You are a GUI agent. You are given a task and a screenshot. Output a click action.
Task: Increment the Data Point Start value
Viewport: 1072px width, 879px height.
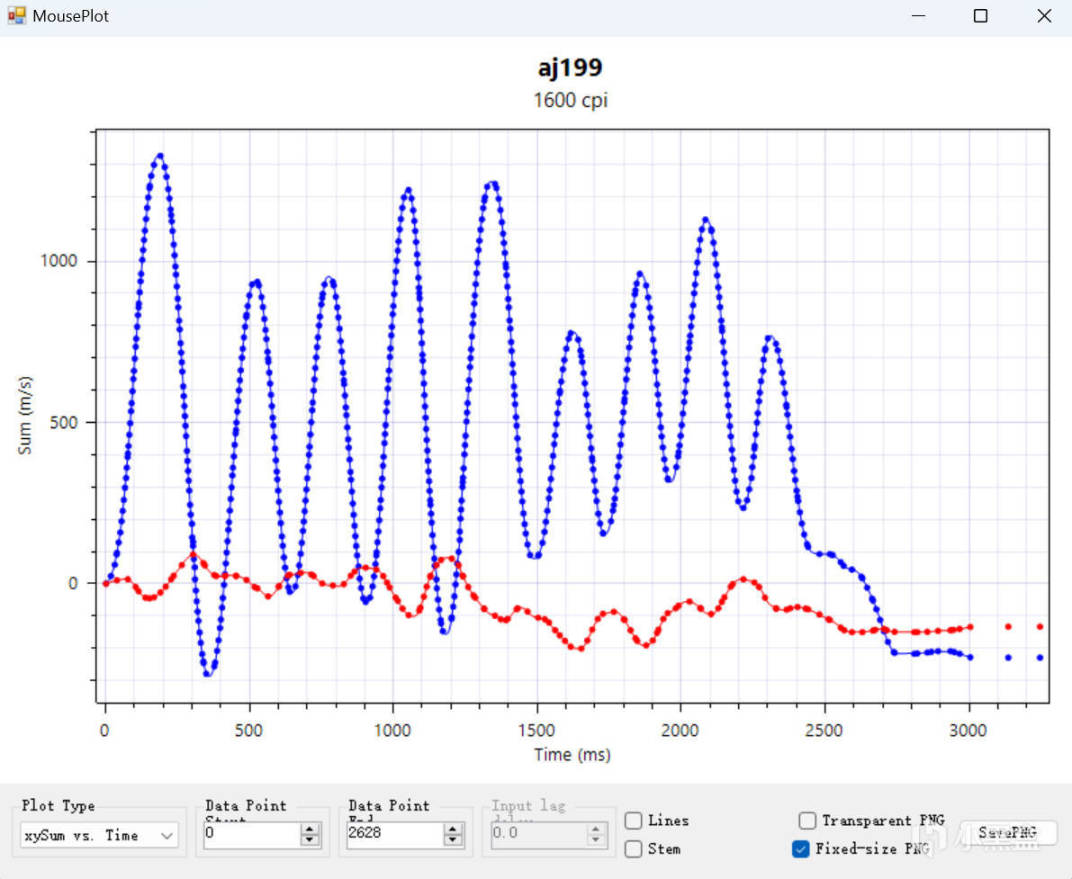pyautogui.click(x=310, y=829)
